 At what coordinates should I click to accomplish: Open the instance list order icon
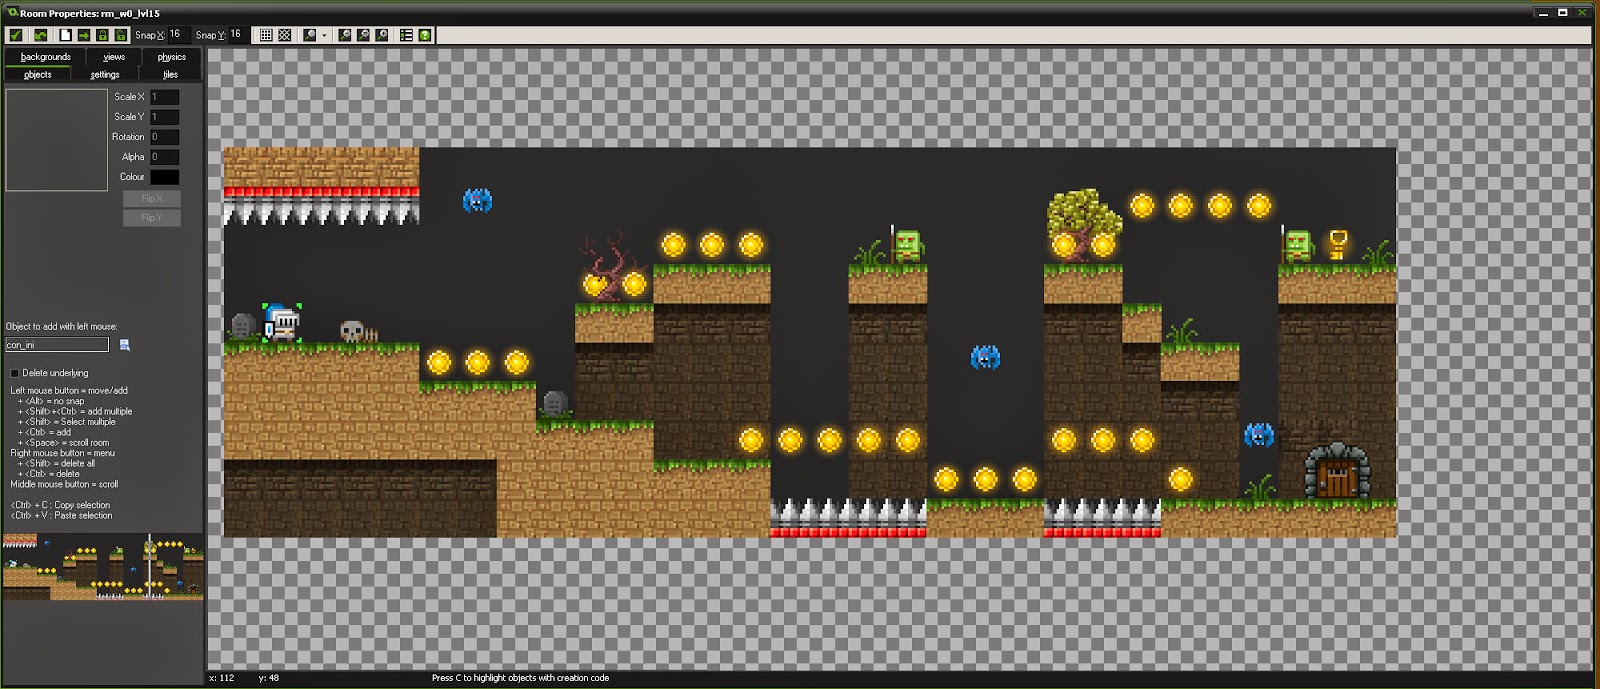click(x=406, y=35)
